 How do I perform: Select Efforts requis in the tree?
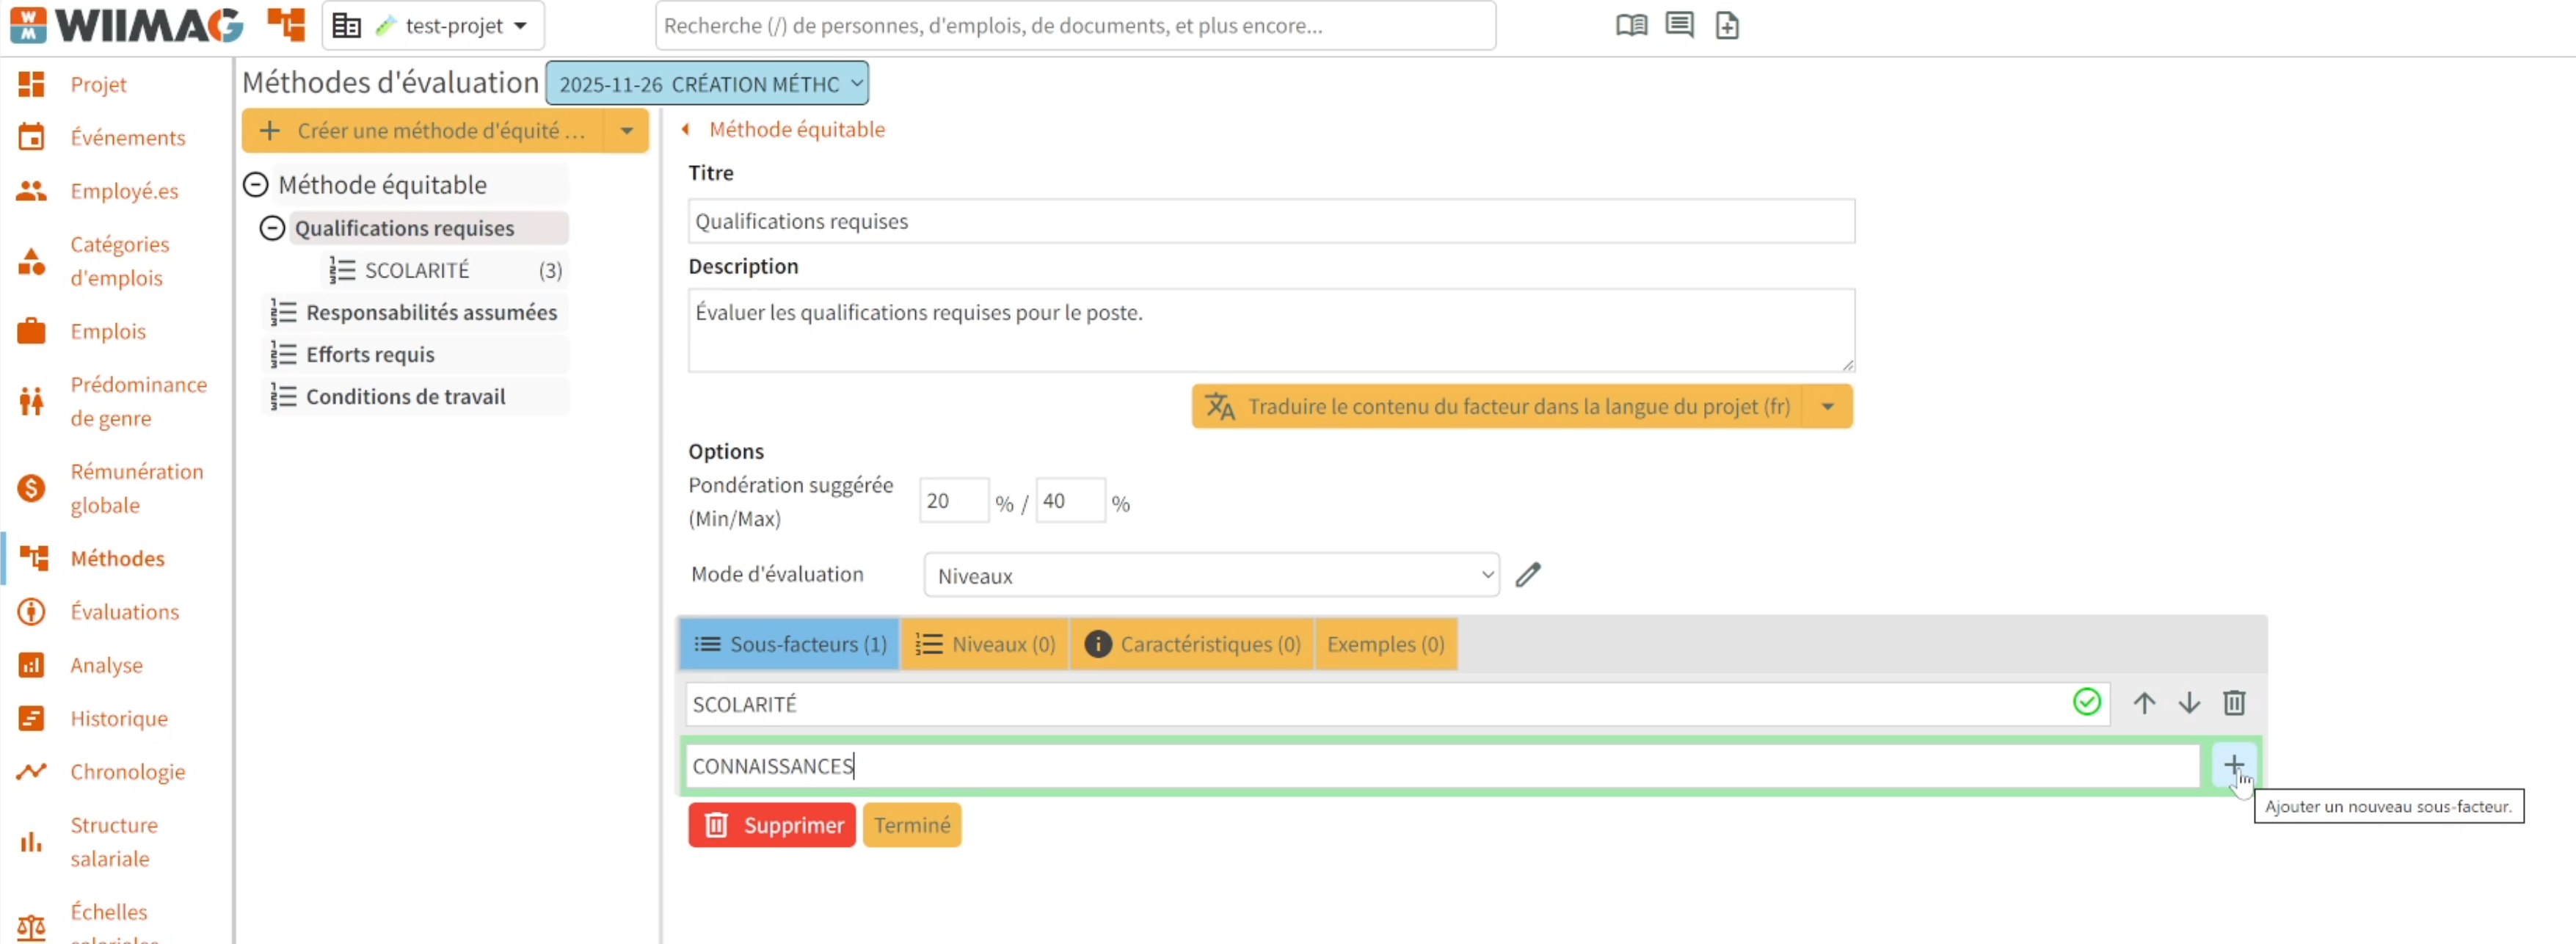click(370, 355)
